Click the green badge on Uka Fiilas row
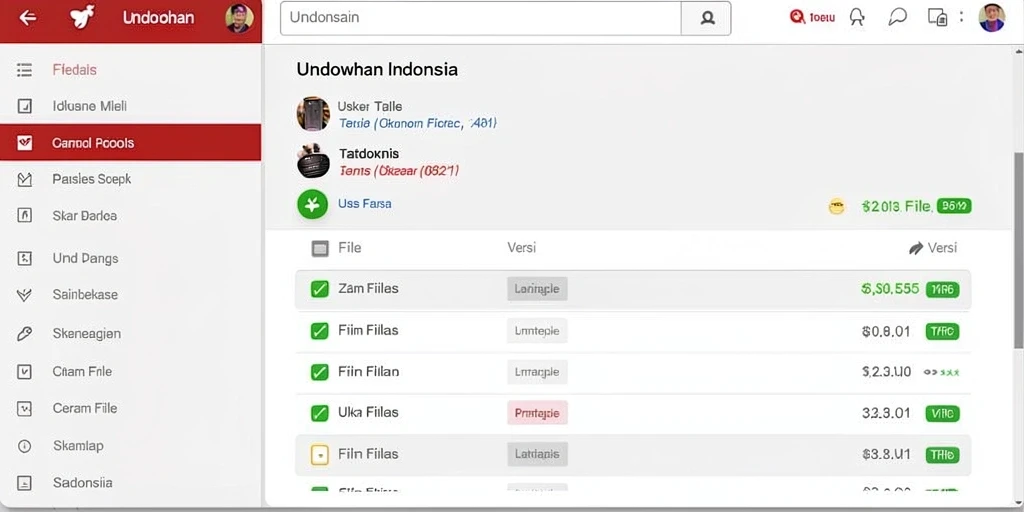 pos(942,413)
